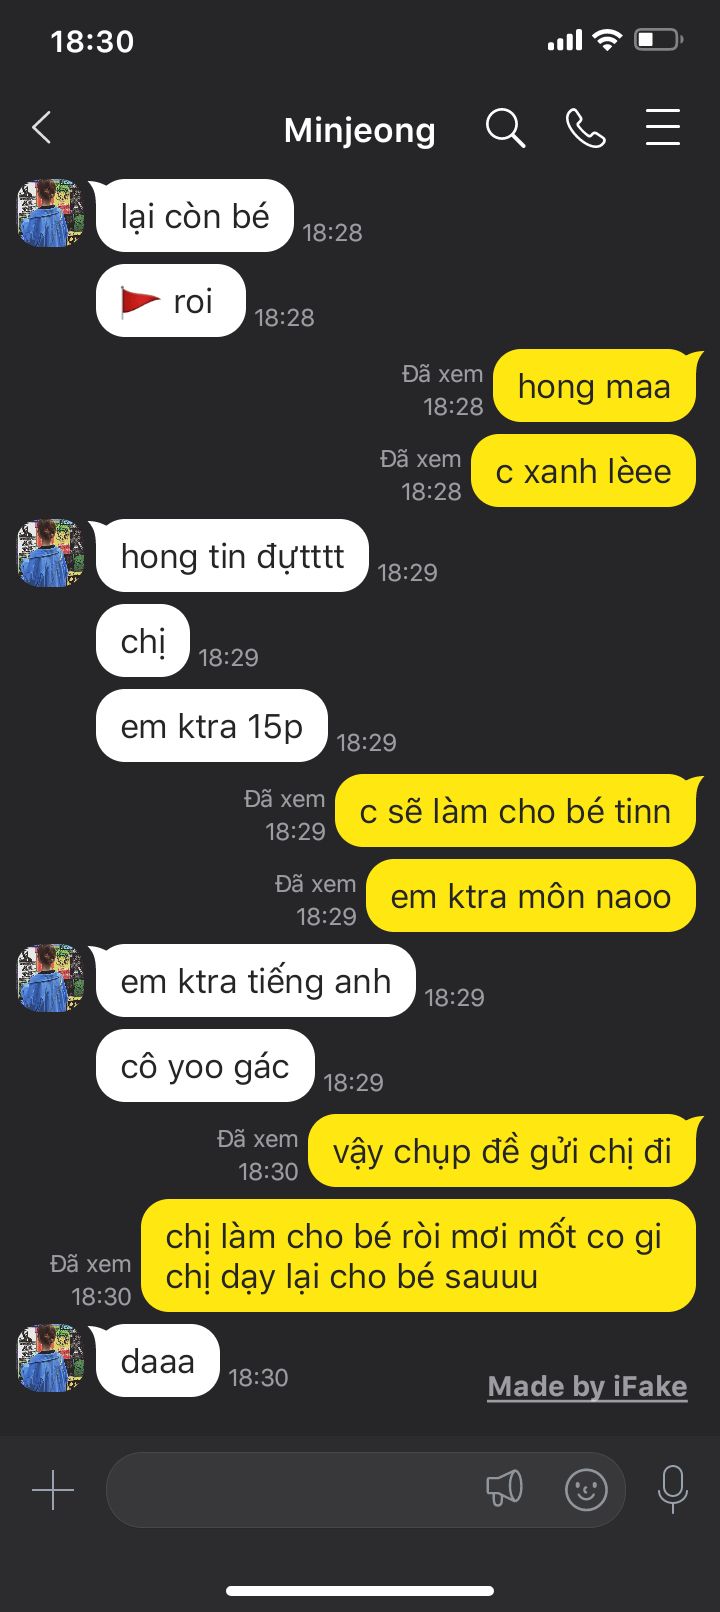This screenshot has width=720, height=1612.
Task: Tap the 'vậy chụp đề gửi chị đi' bubble
Action: (502, 1151)
